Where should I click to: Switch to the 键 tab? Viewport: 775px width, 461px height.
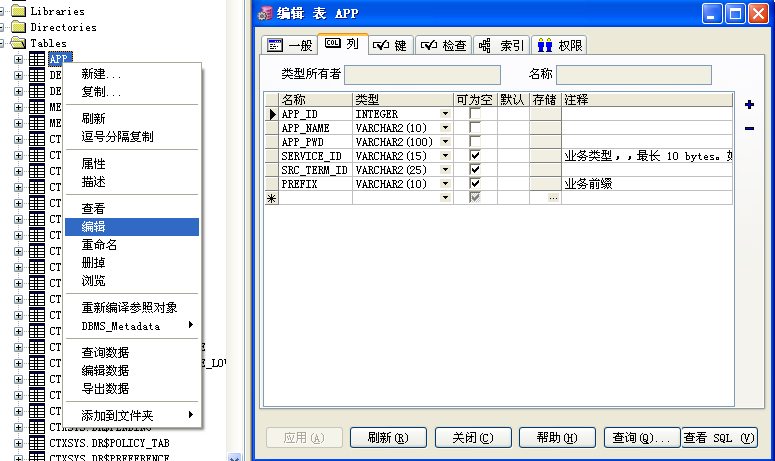(390, 45)
